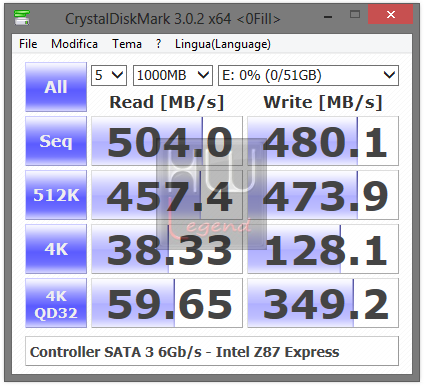This screenshot has width=424, height=388.
Task: Minimize the CrystalDiskMark window
Action: pos(328,15)
